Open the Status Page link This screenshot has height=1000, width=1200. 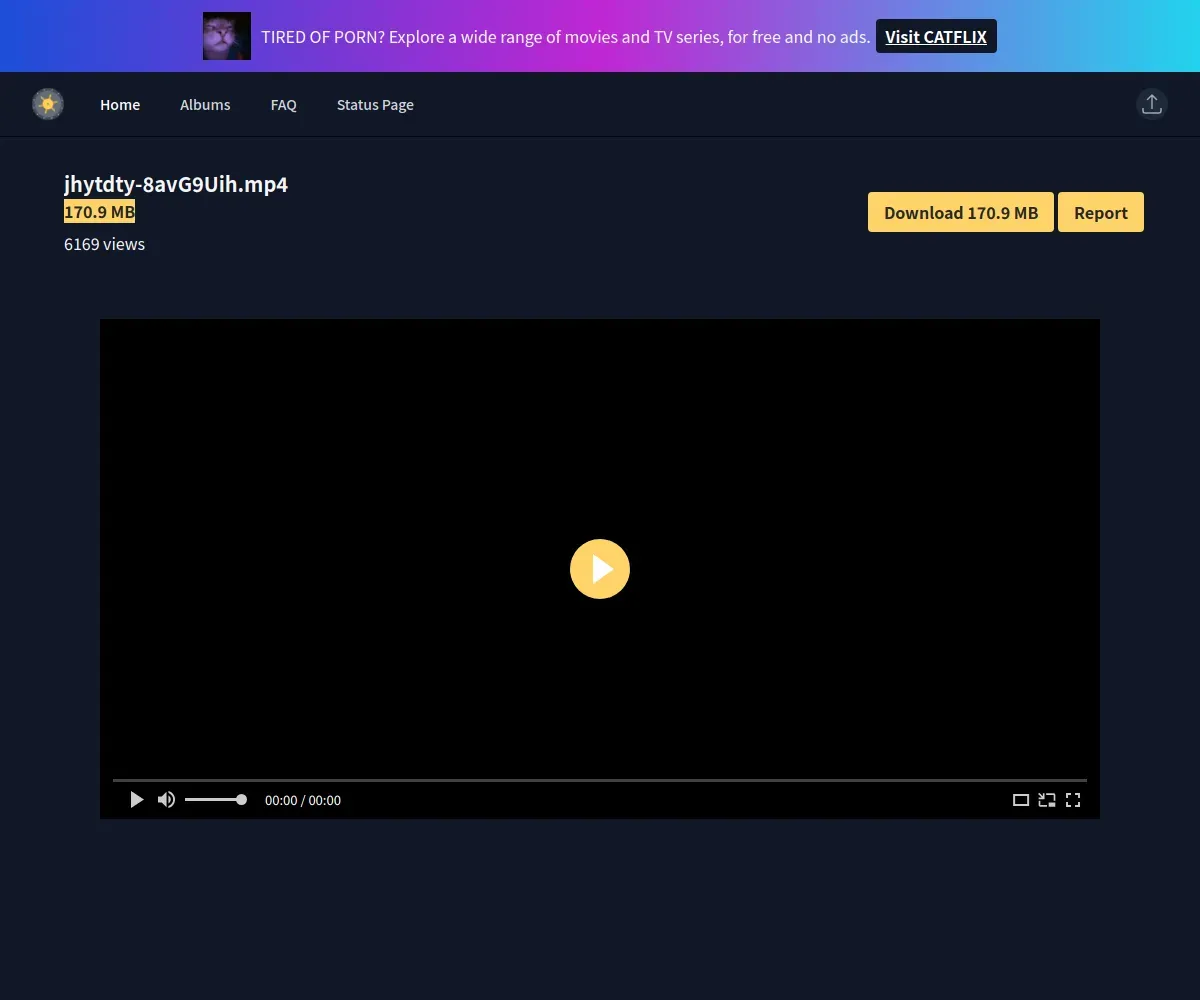click(375, 105)
